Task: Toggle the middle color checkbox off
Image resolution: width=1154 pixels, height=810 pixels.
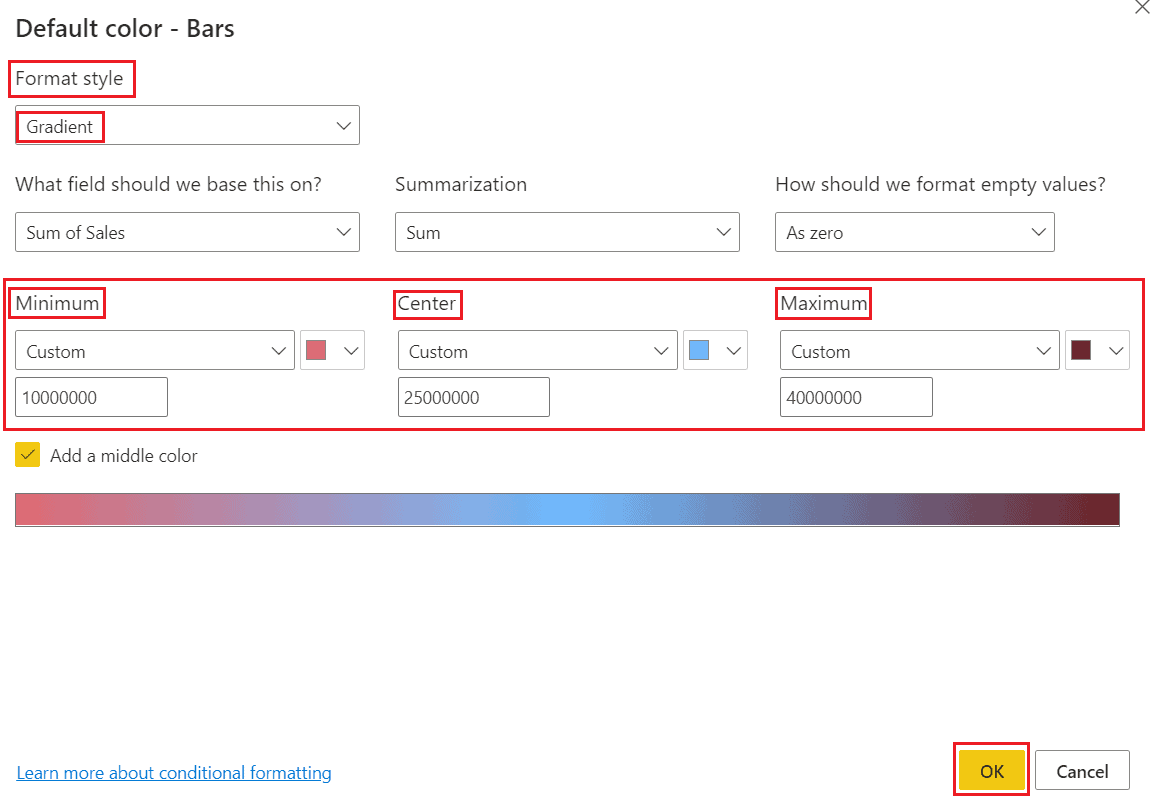Action: (27, 454)
